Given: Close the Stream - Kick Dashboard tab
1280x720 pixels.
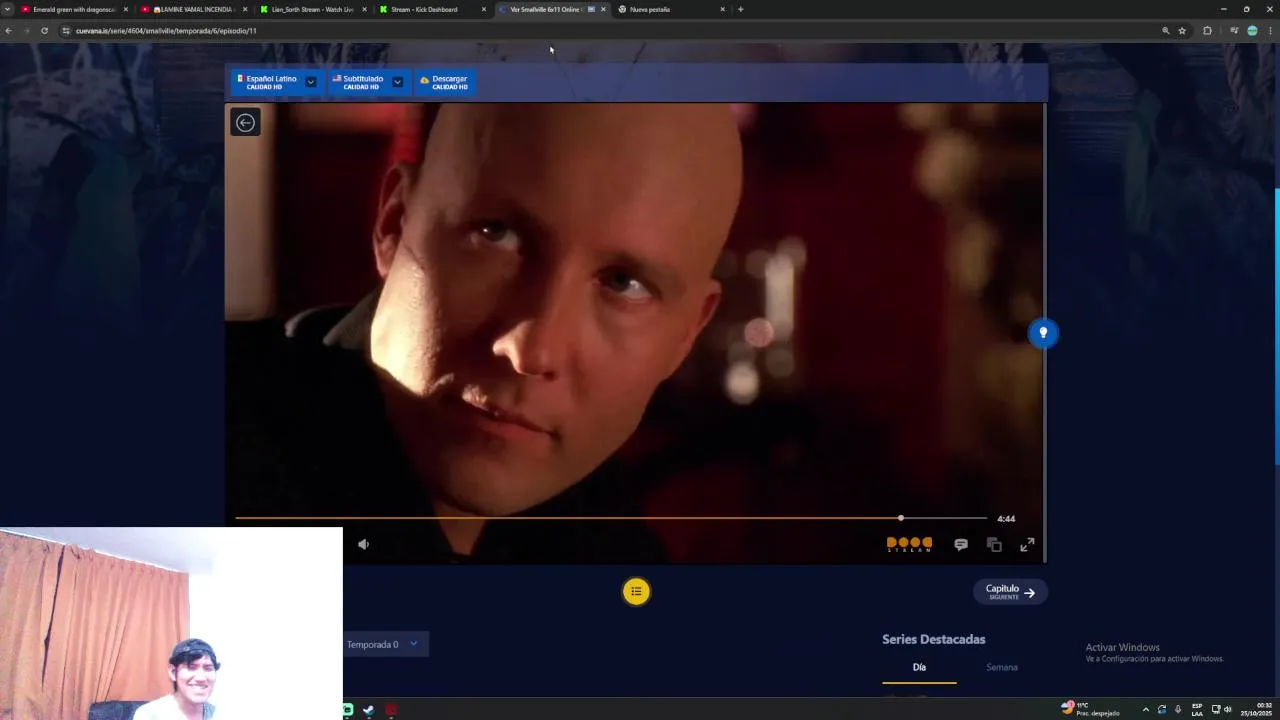Looking at the screenshot, I should pos(484,9).
